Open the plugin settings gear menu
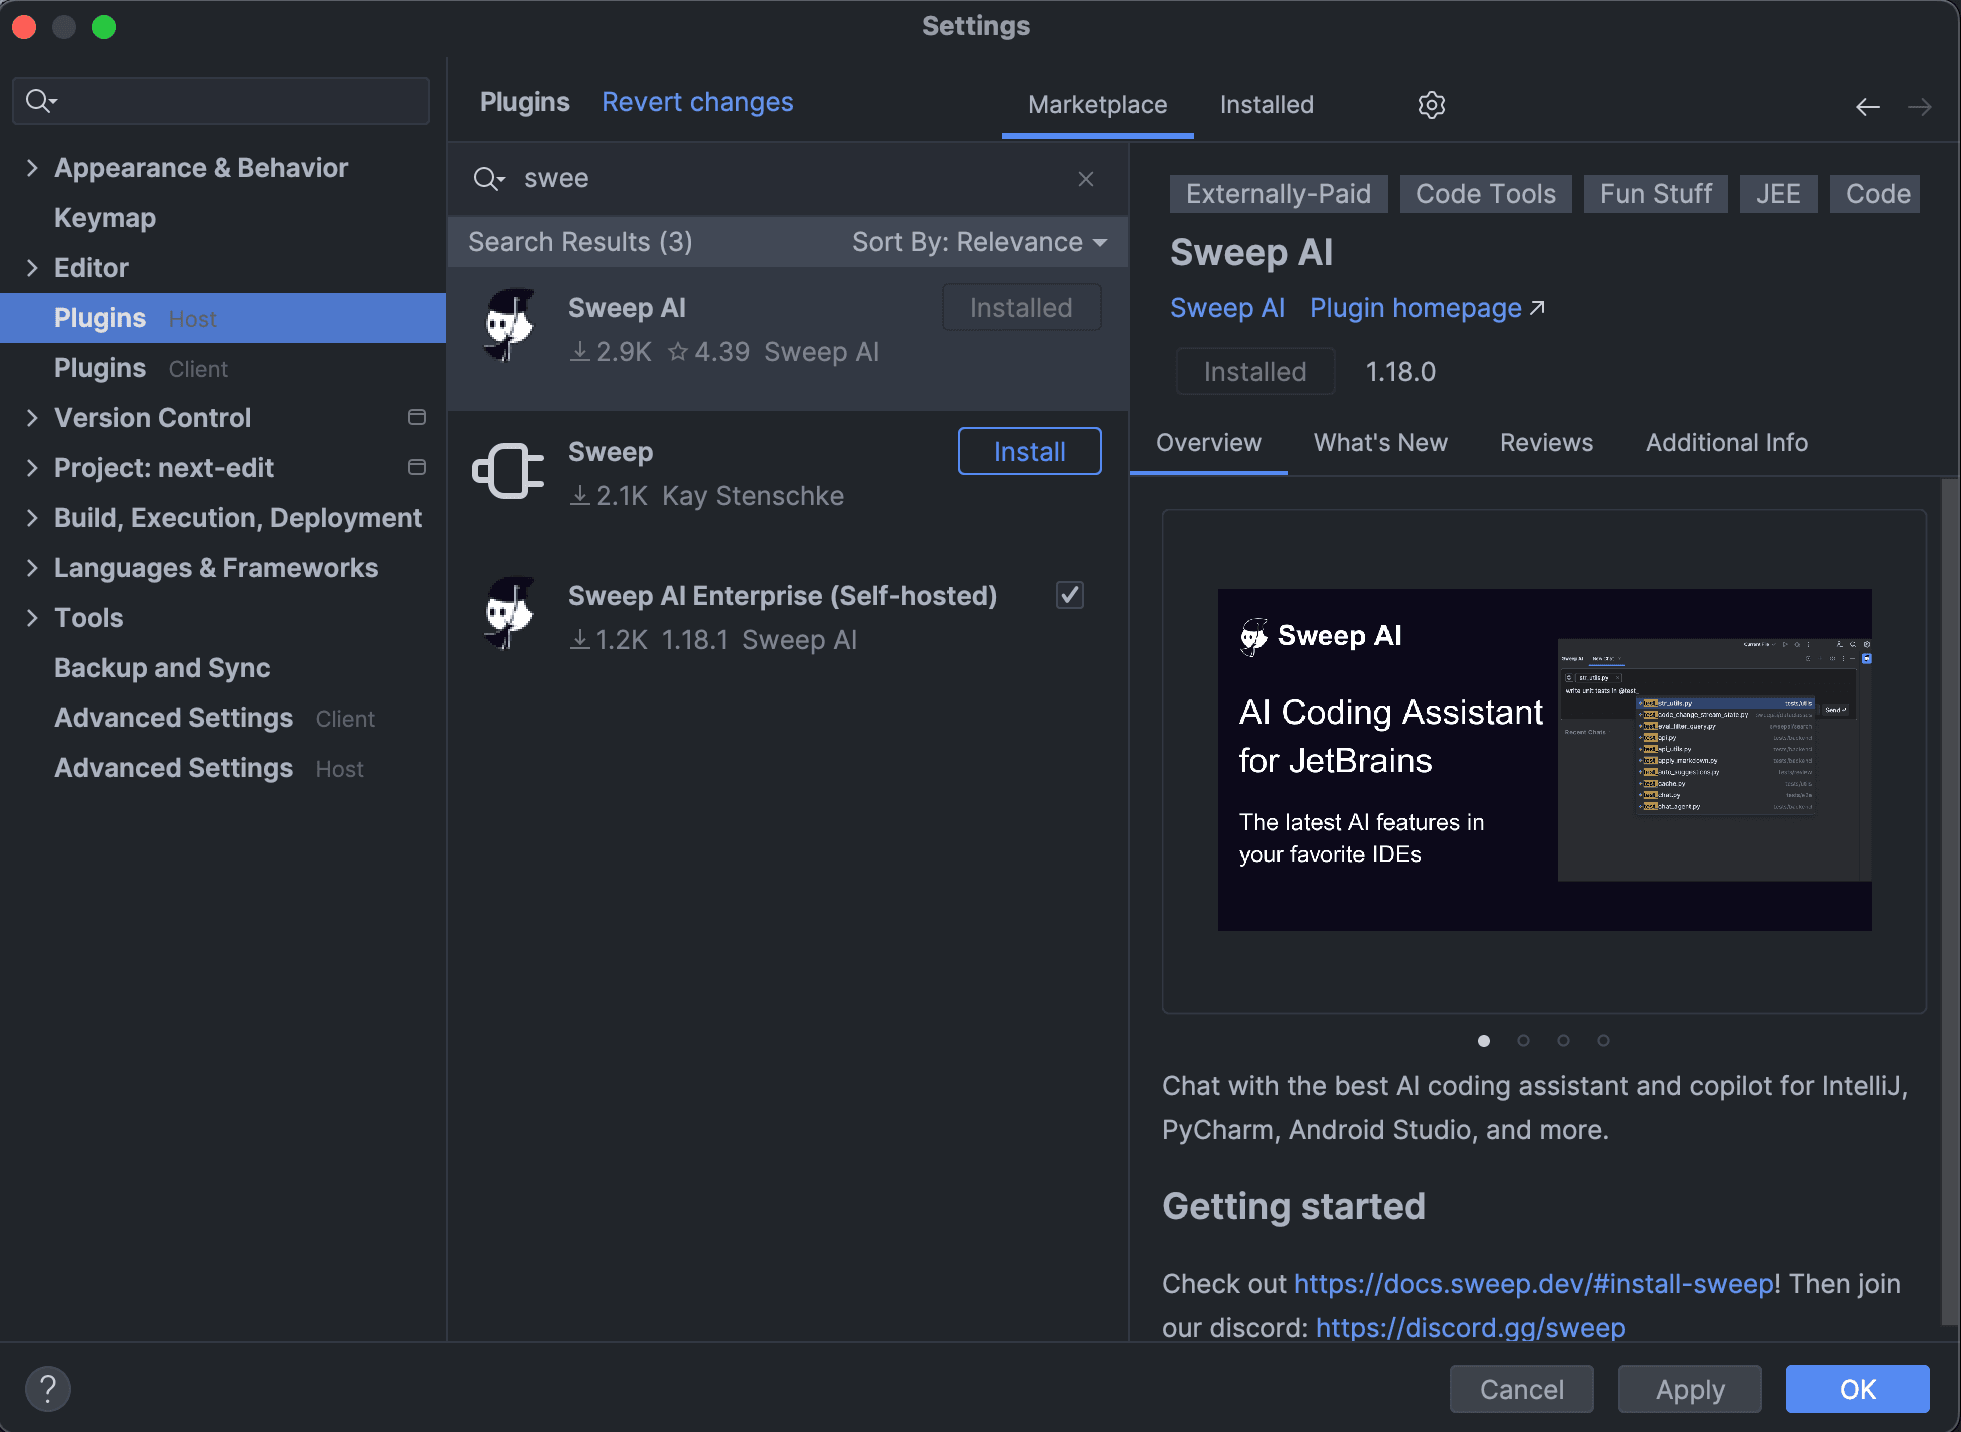Screen dimensions: 1961x1432 click(1431, 105)
